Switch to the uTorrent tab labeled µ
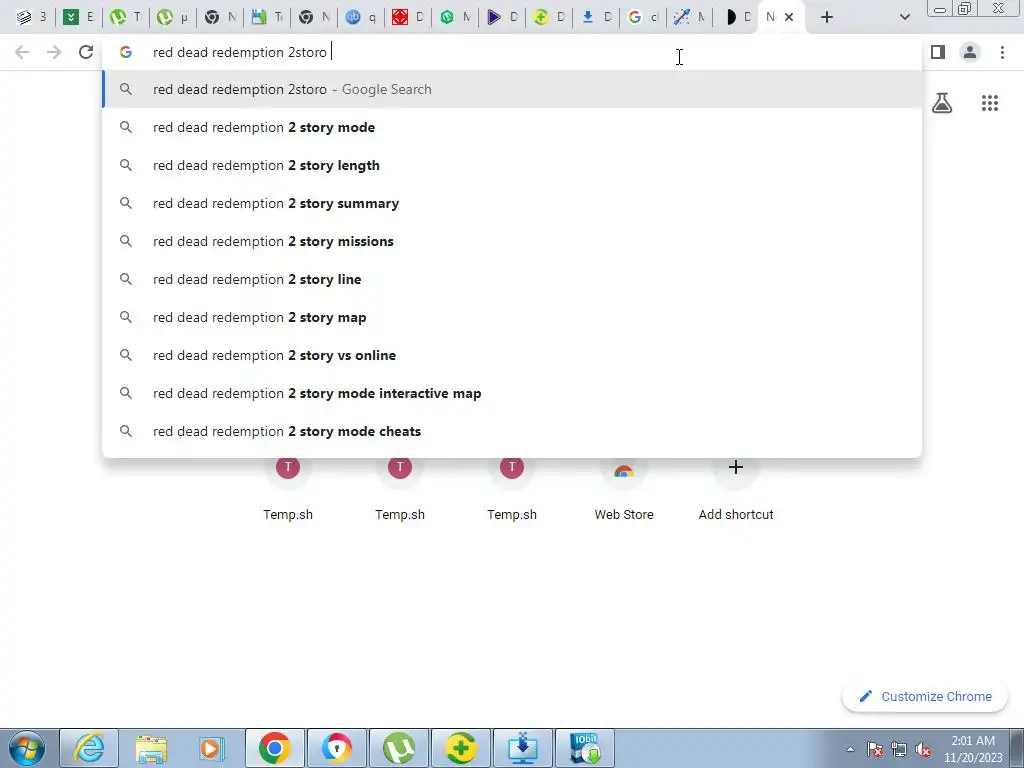 [172, 17]
